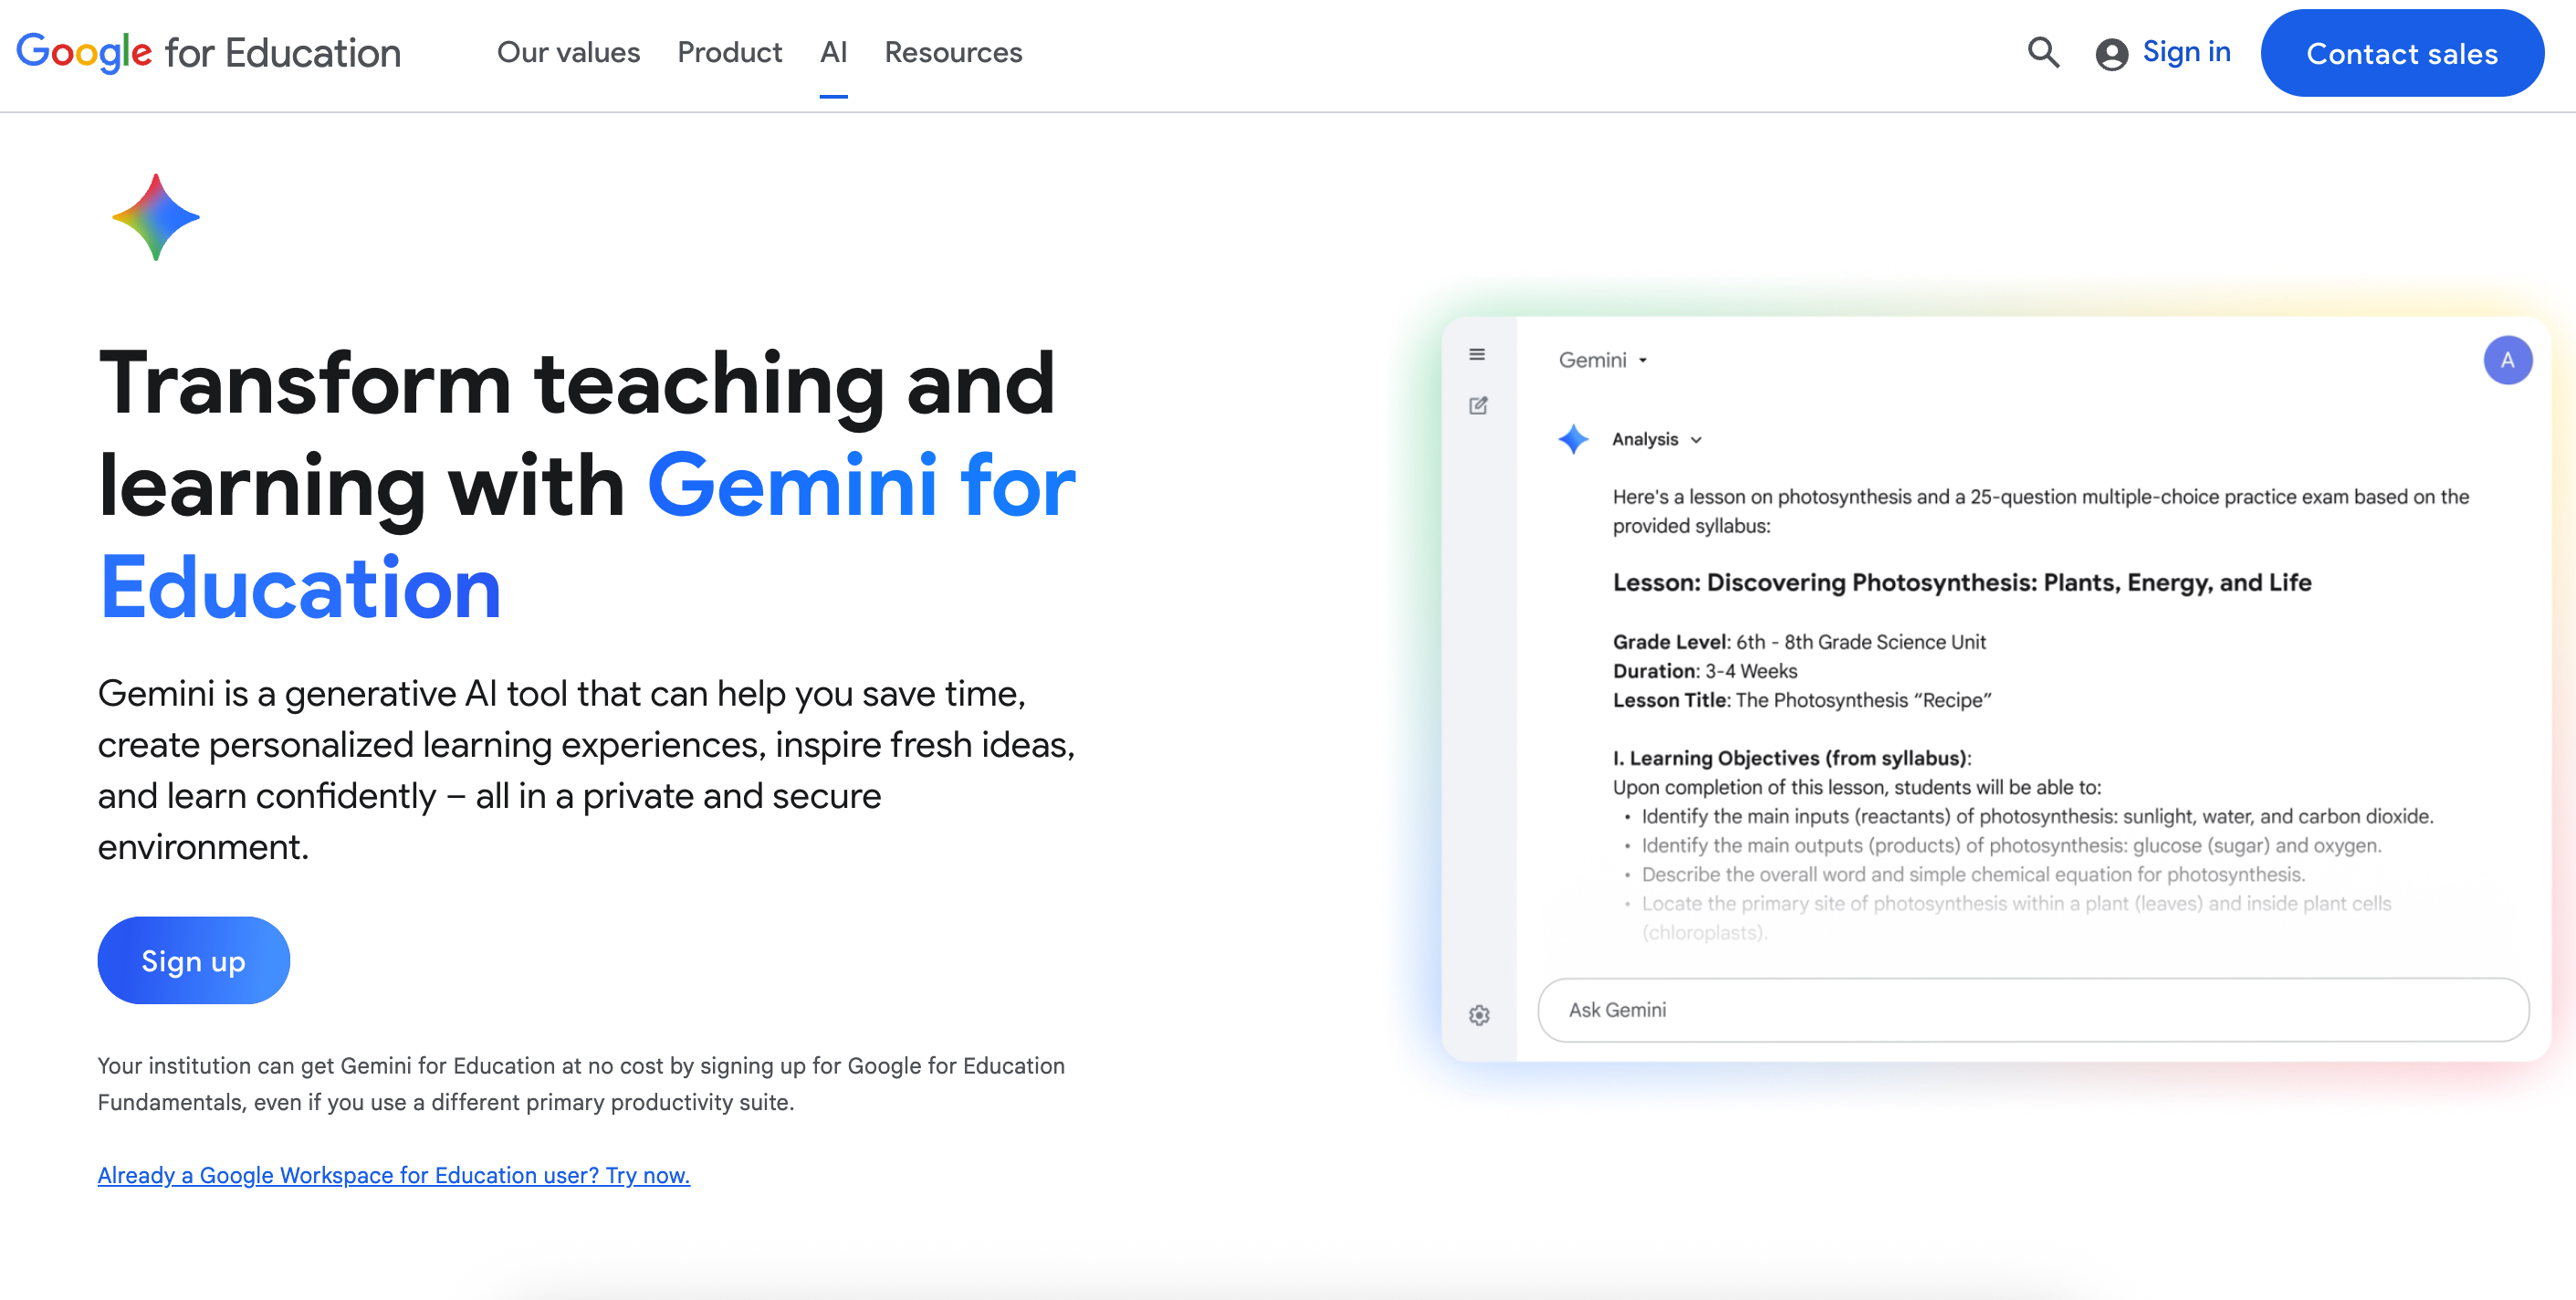Open the Product menu

click(x=729, y=52)
